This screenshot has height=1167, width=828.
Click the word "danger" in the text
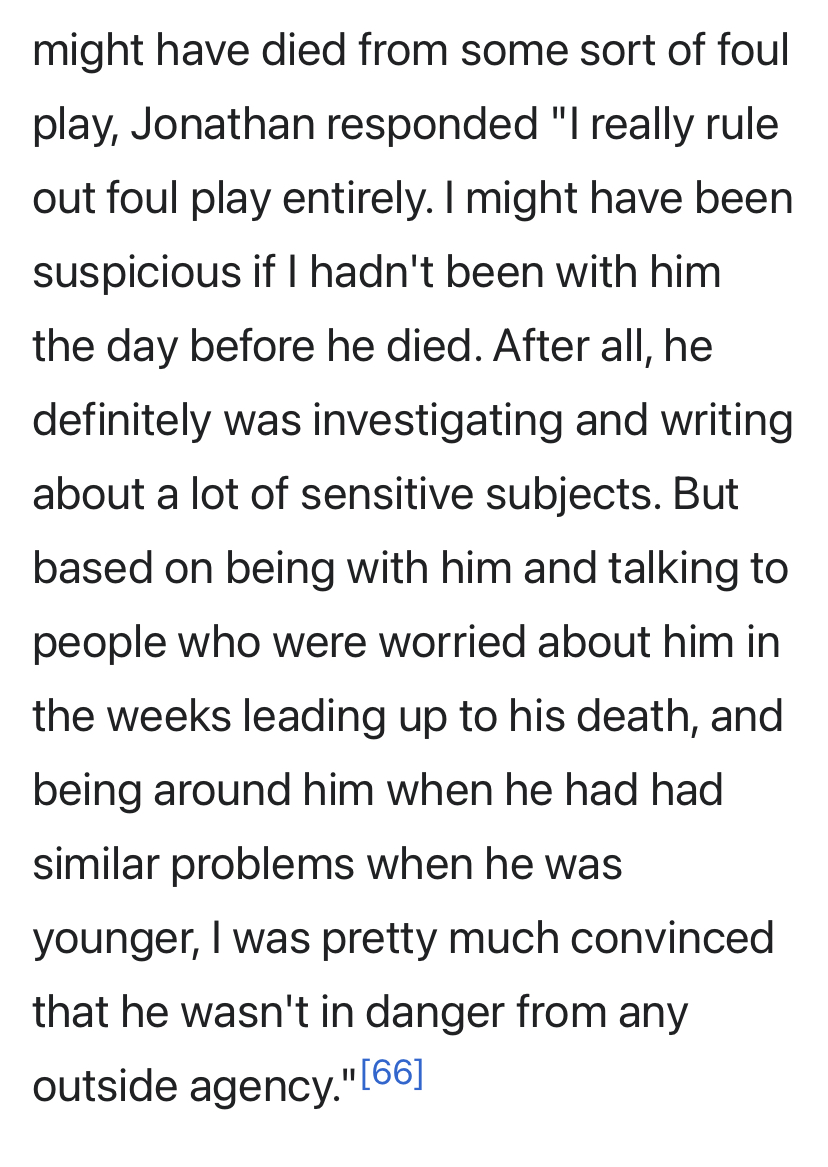[435, 1012]
